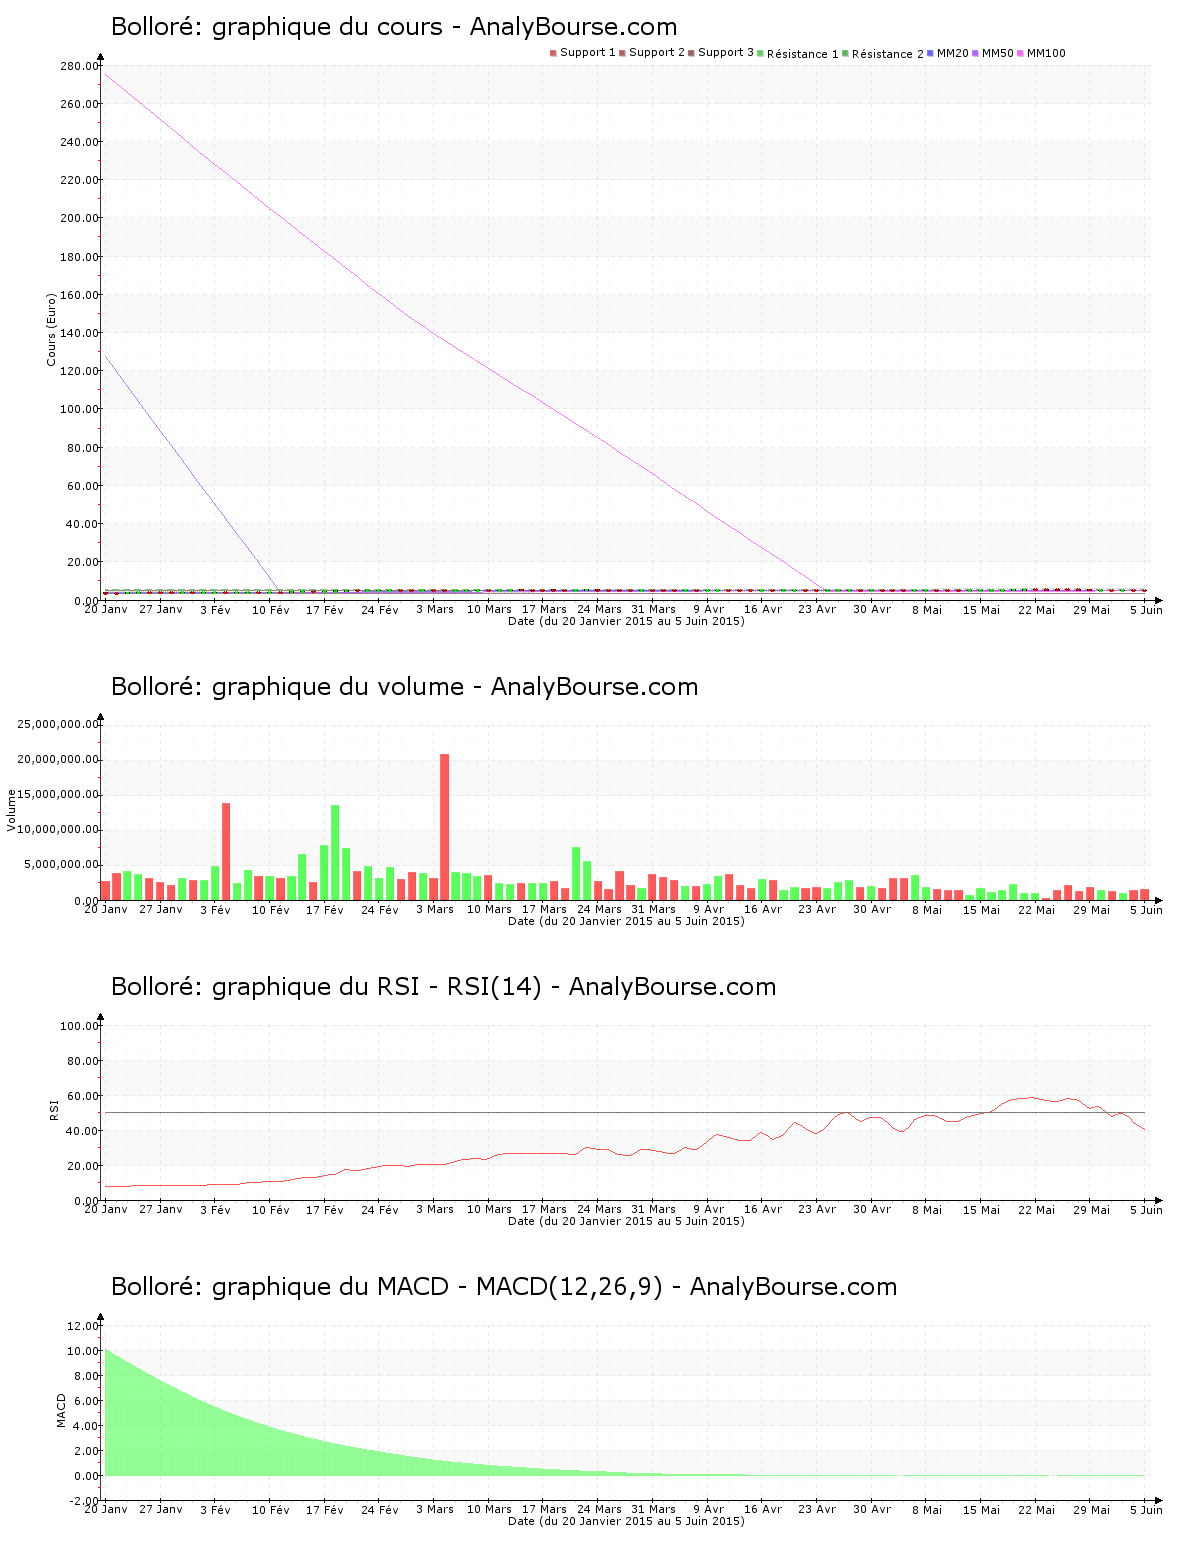
Task: Click the horizontal 50 line on the RSI chart
Action: click(625, 1113)
